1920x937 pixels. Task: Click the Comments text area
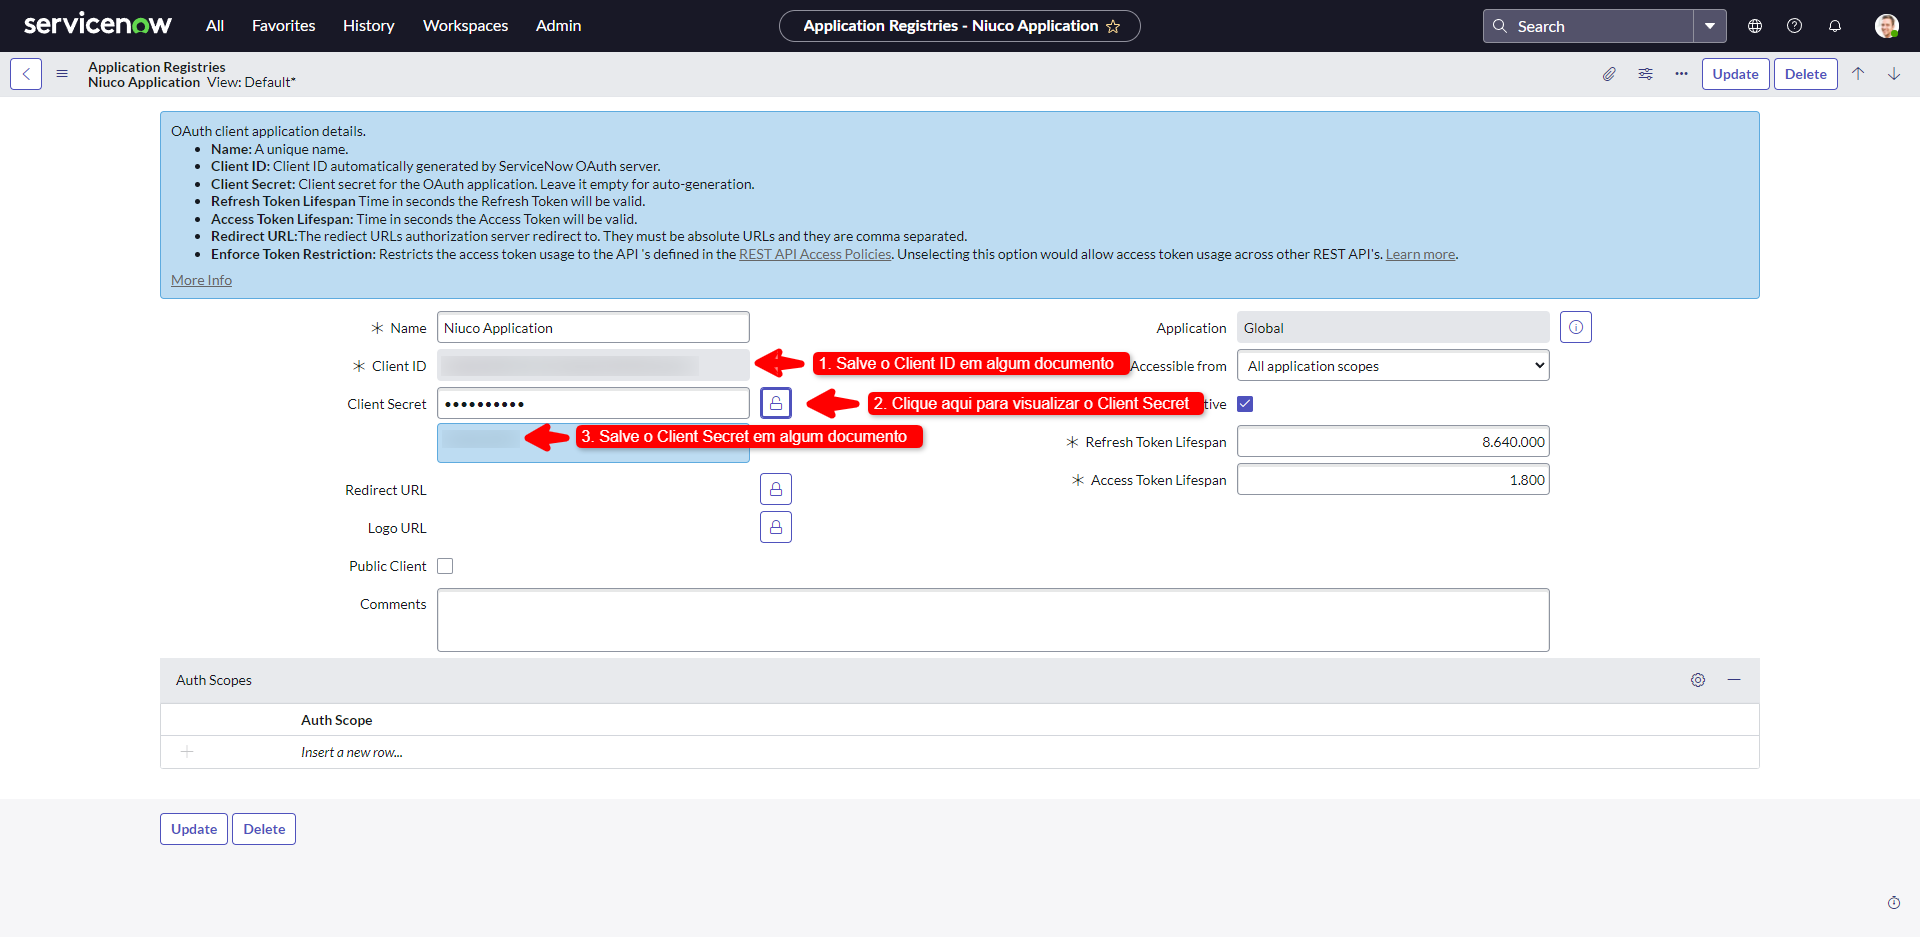pyautogui.click(x=993, y=620)
